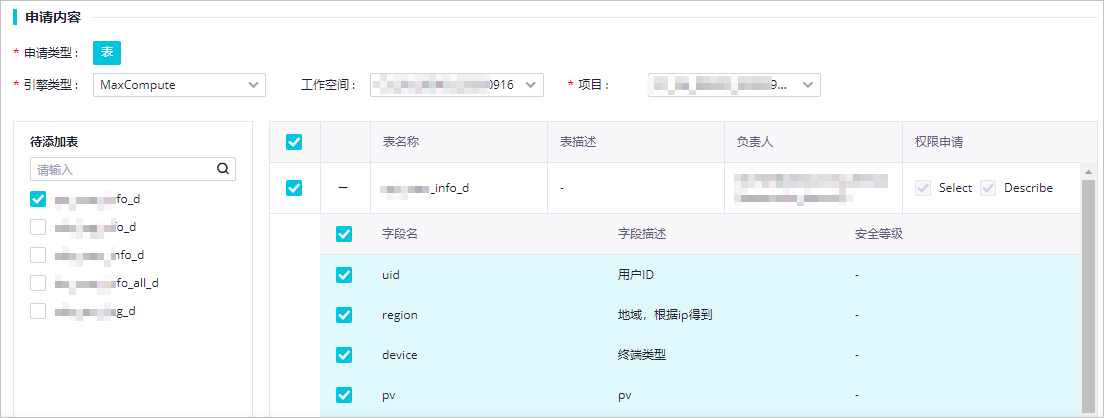Click the device field name
1104x418 pixels.
tap(399, 355)
